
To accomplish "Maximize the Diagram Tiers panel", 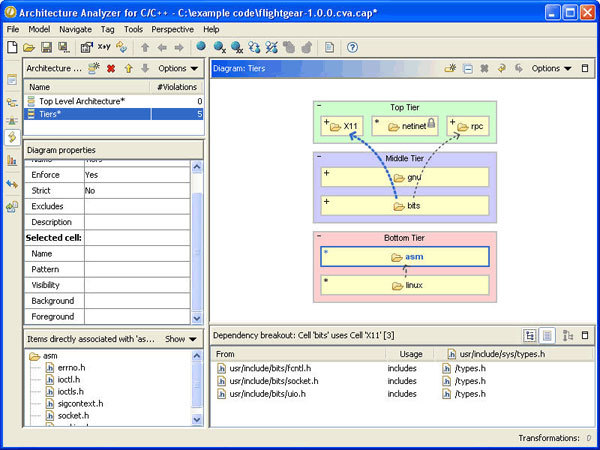I will point(585,68).
